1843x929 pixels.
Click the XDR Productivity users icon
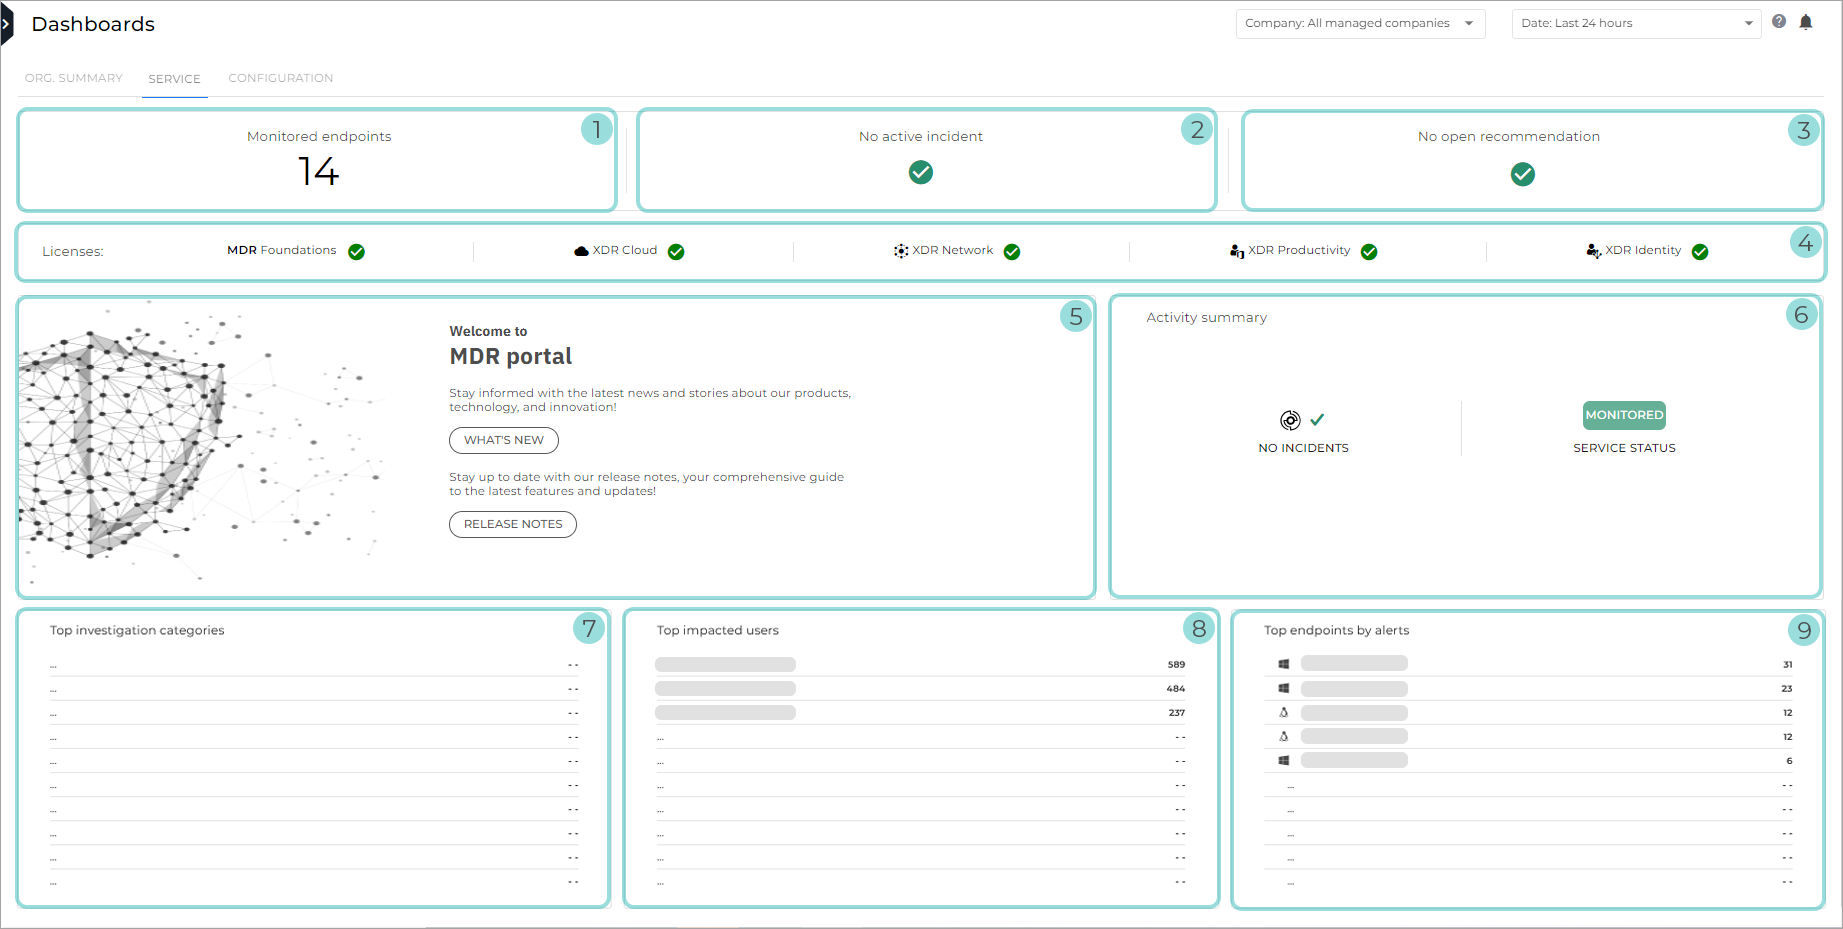(x=1236, y=251)
